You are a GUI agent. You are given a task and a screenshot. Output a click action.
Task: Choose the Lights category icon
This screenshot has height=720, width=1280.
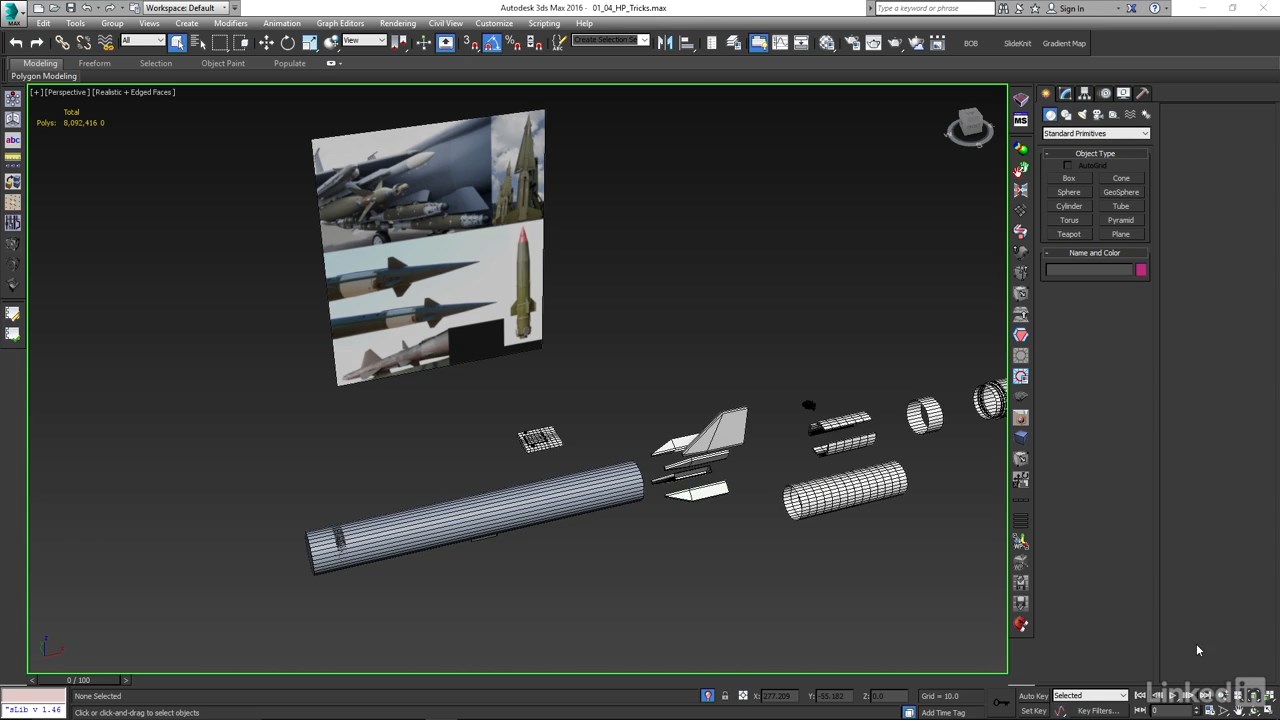(x=1082, y=115)
